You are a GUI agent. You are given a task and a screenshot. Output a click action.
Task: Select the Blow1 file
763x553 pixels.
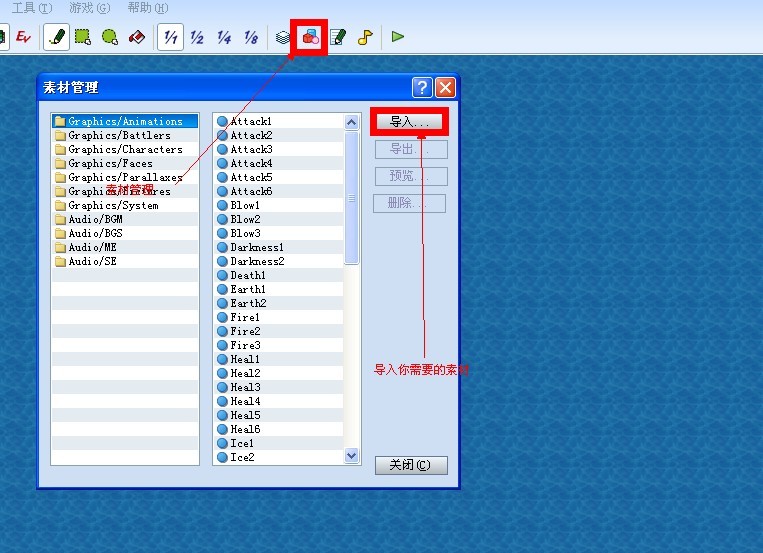[278, 205]
